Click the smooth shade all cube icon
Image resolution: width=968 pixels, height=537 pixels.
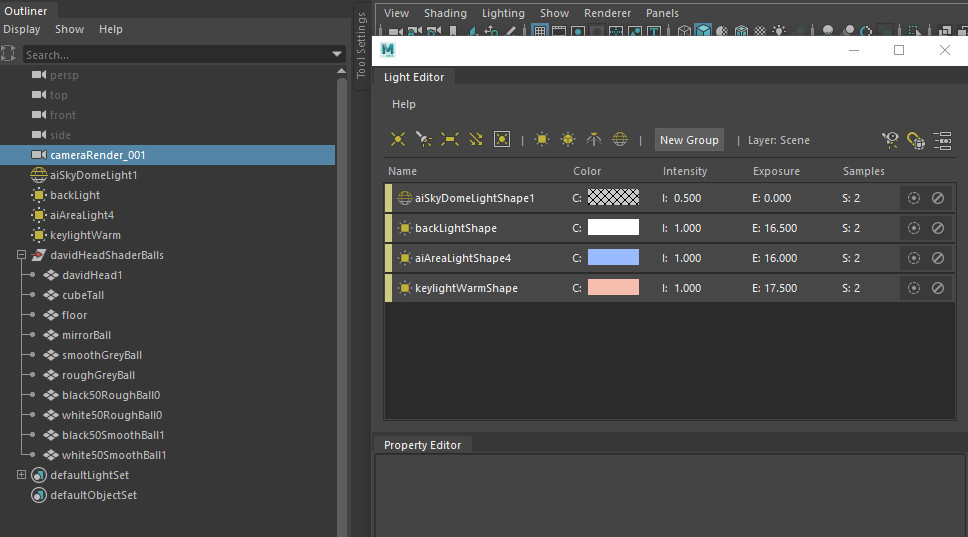pyautogui.click(x=703, y=31)
